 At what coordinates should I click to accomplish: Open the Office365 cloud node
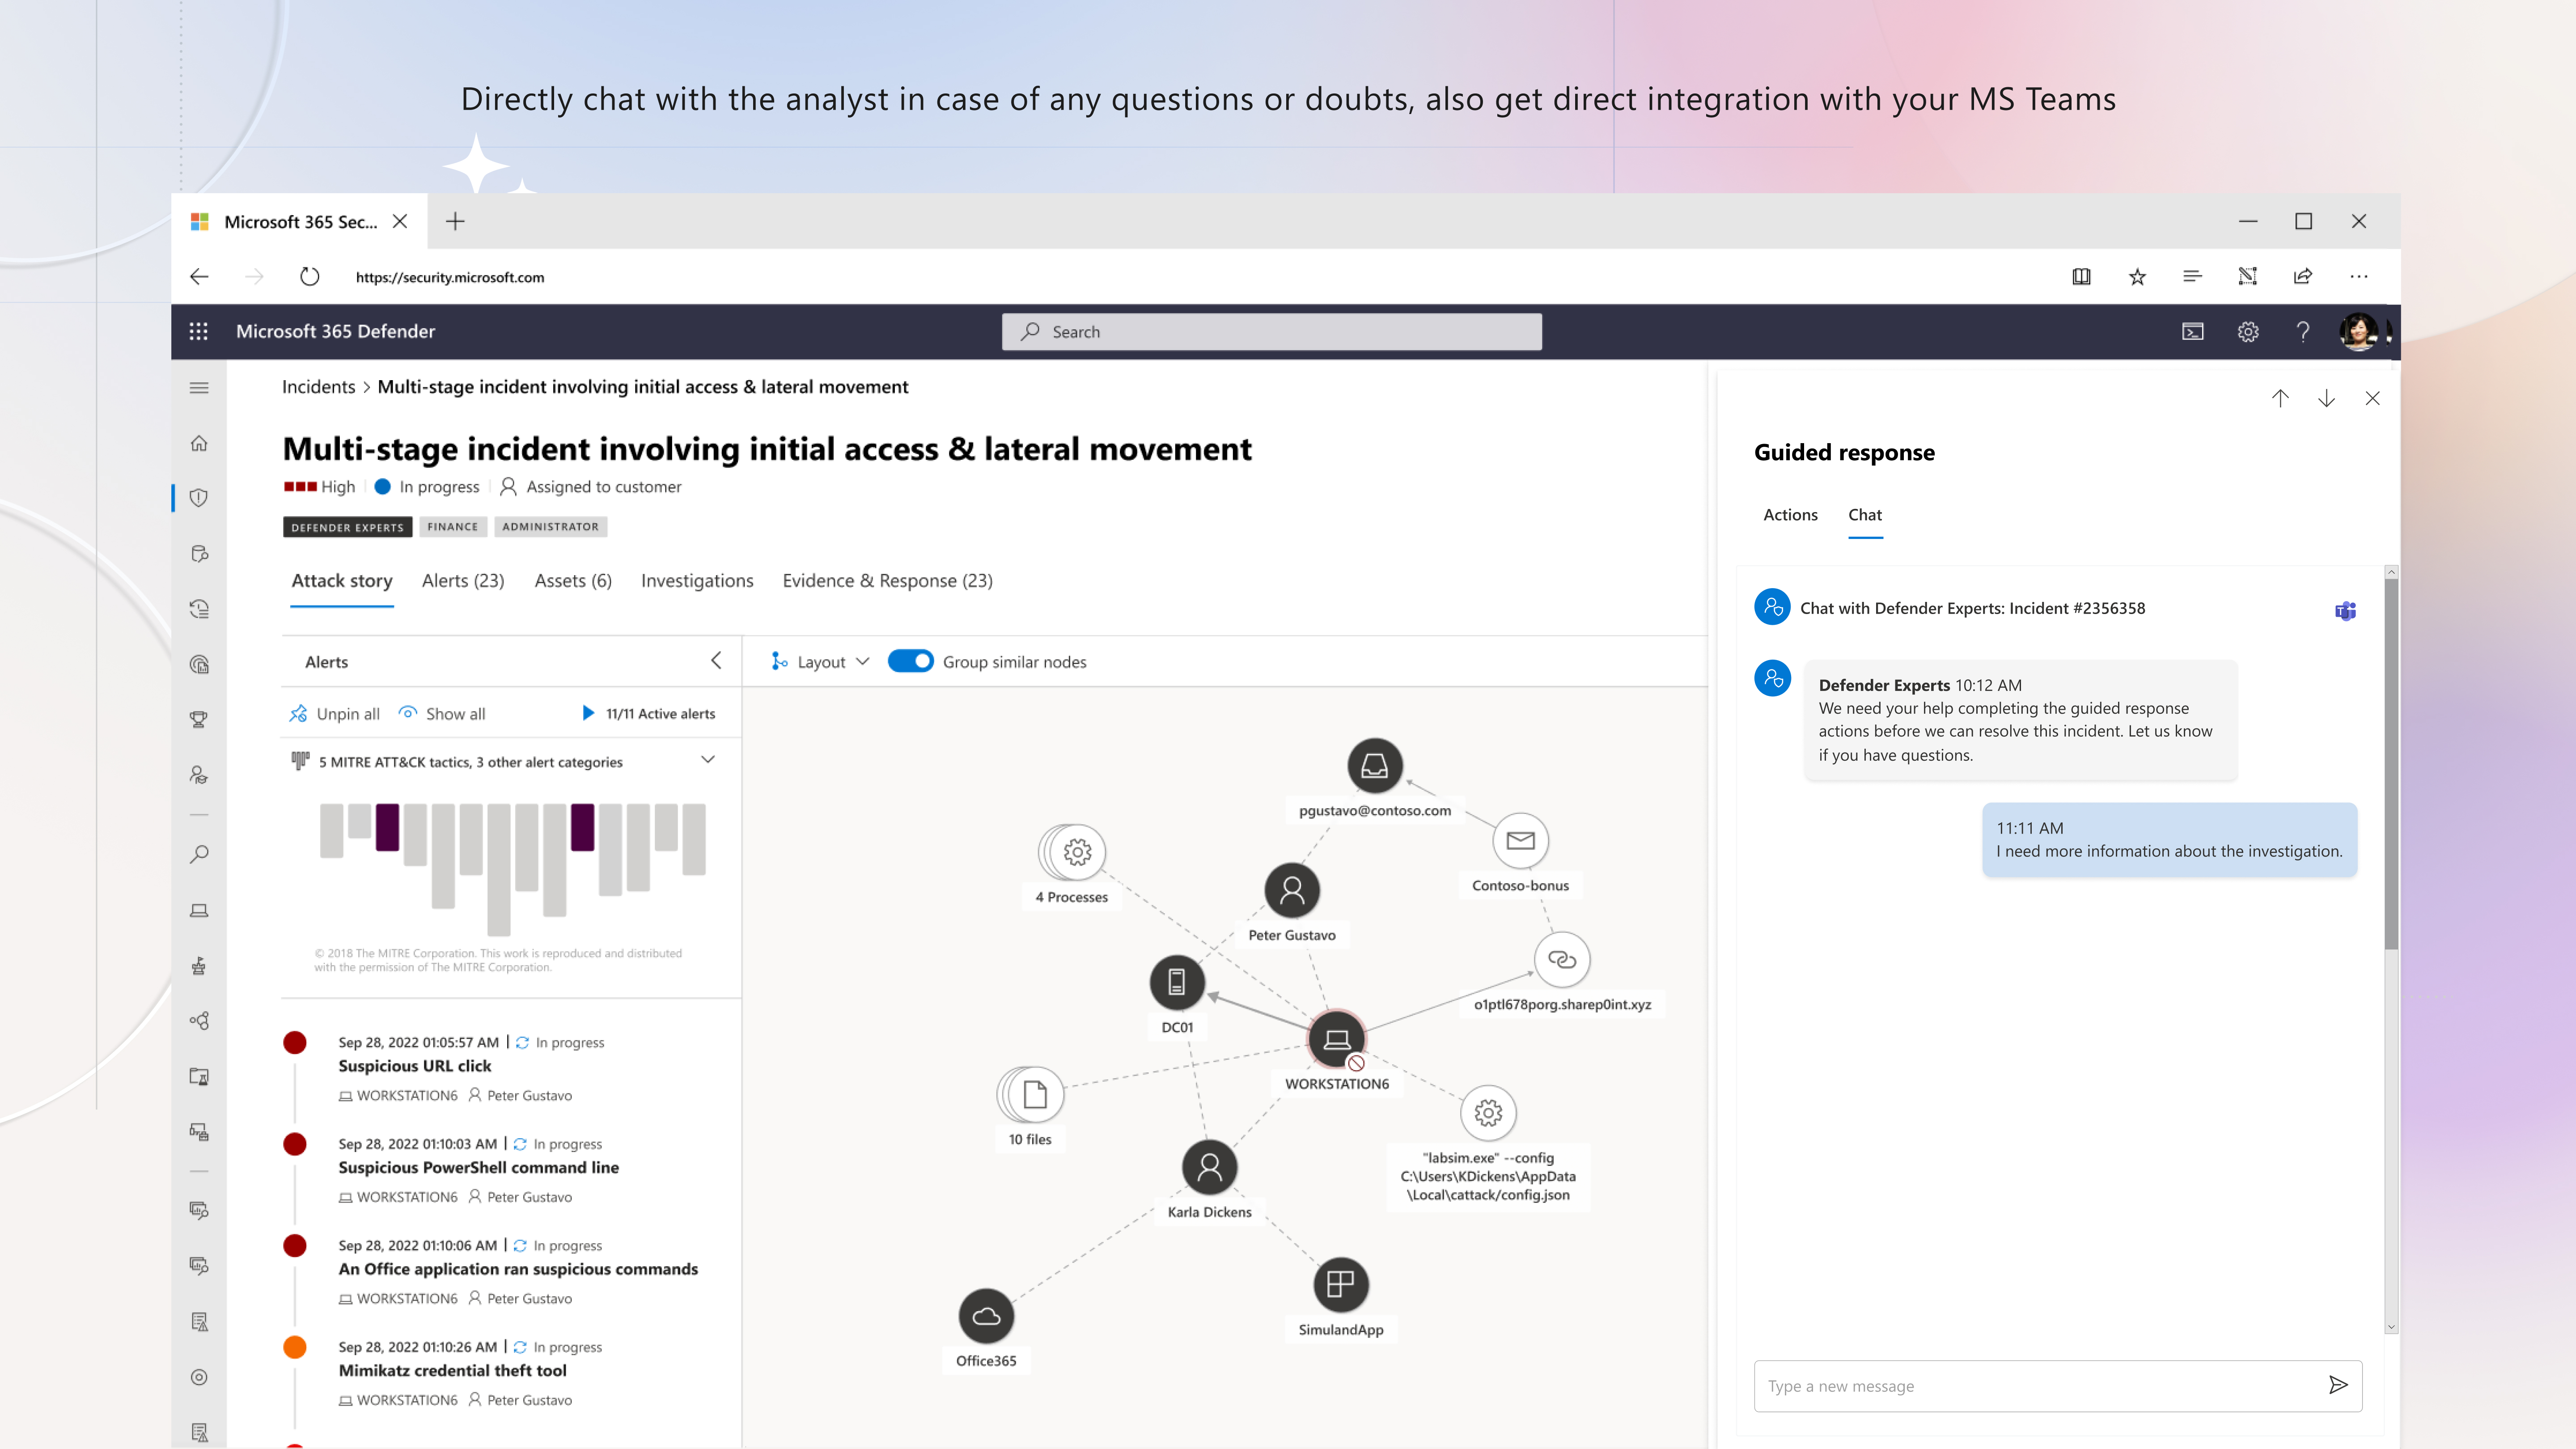coord(986,1316)
